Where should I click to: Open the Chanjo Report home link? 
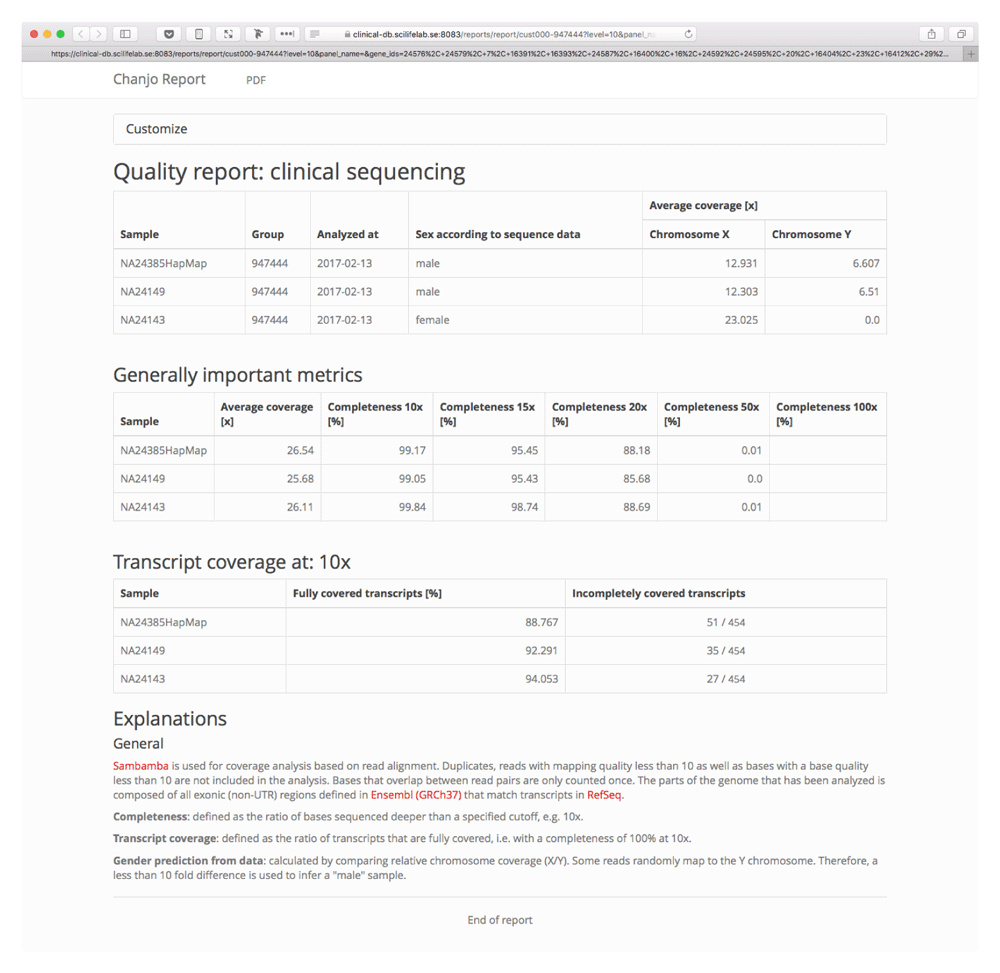point(159,79)
